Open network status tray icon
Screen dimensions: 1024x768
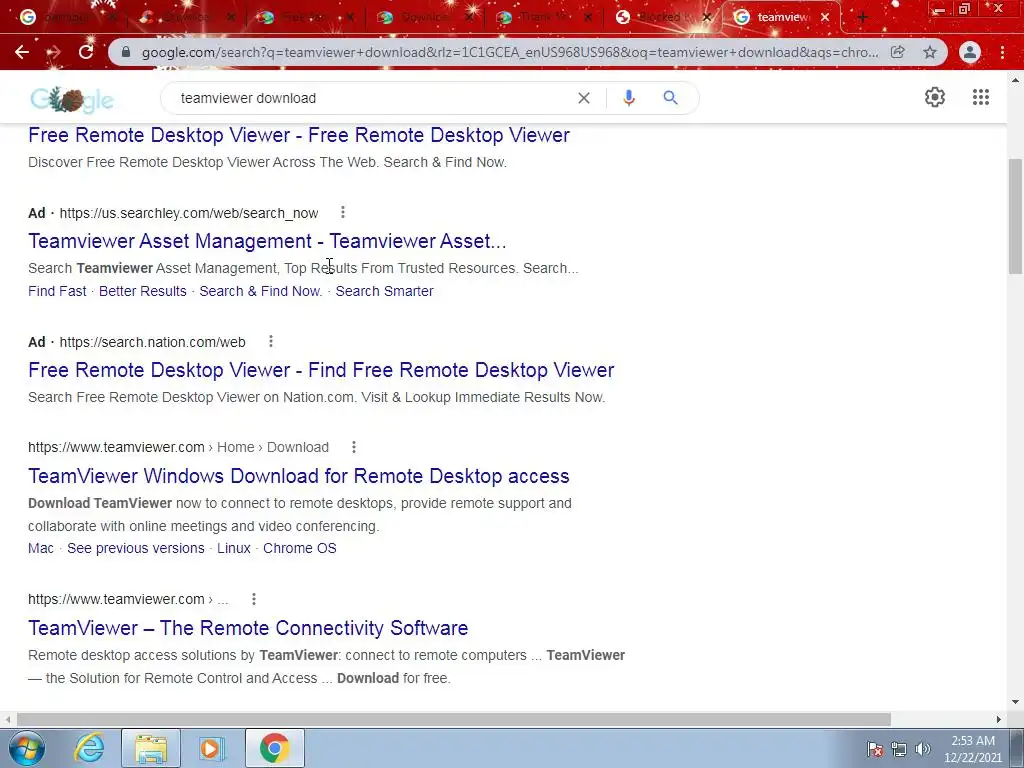click(899, 749)
